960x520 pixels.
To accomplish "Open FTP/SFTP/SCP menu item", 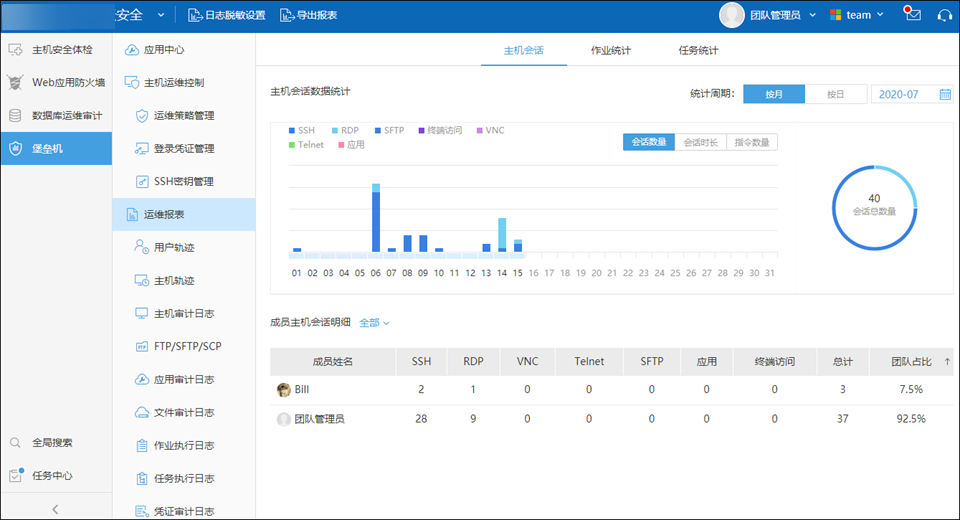I will 184,347.
